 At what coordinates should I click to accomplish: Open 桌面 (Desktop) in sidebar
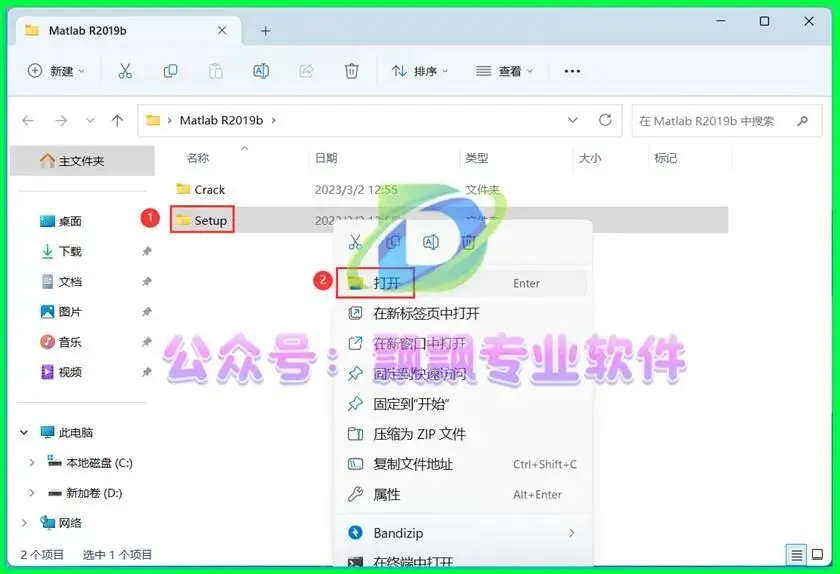pyautogui.click(x=61, y=221)
